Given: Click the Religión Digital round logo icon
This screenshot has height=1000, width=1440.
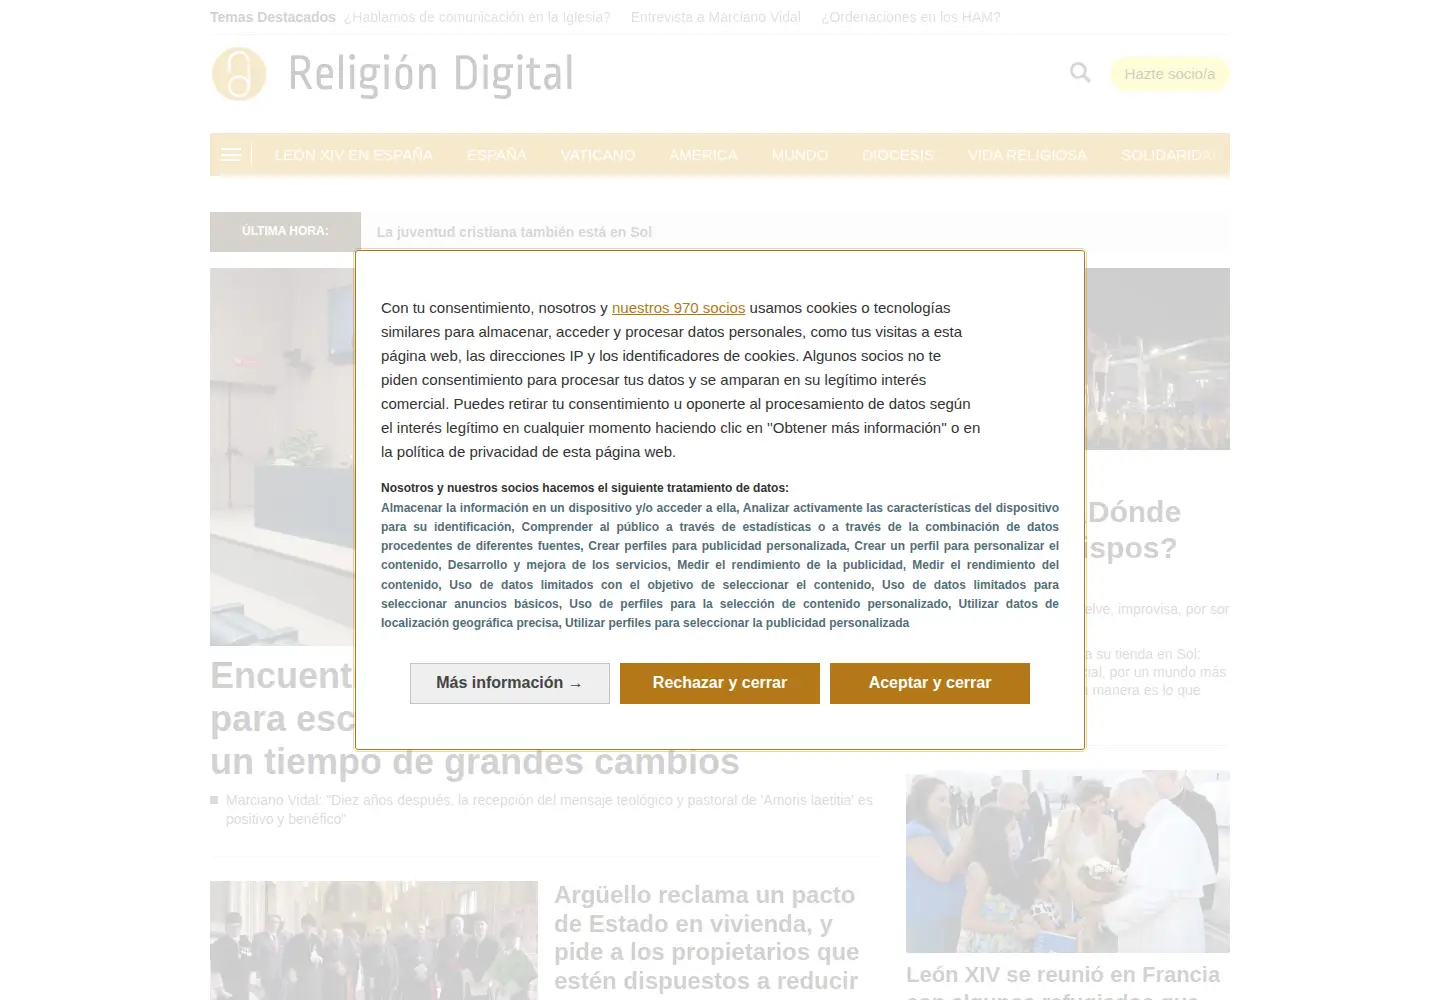Looking at the screenshot, I should (x=239, y=74).
